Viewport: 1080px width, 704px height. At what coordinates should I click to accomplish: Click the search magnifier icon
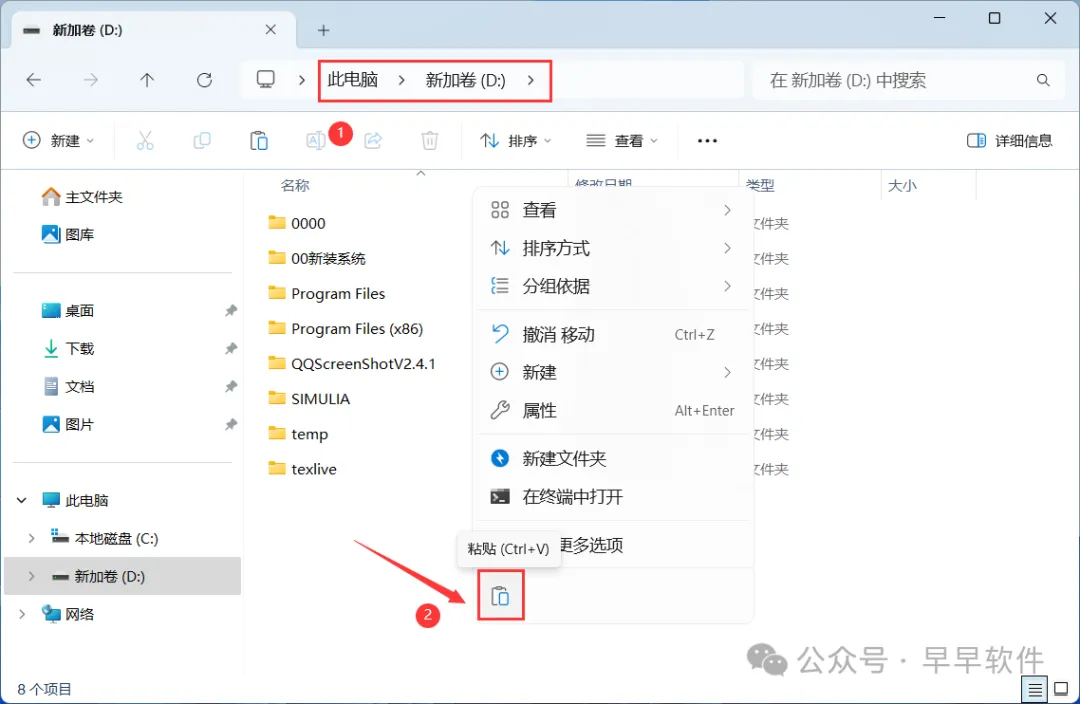[x=1043, y=81]
